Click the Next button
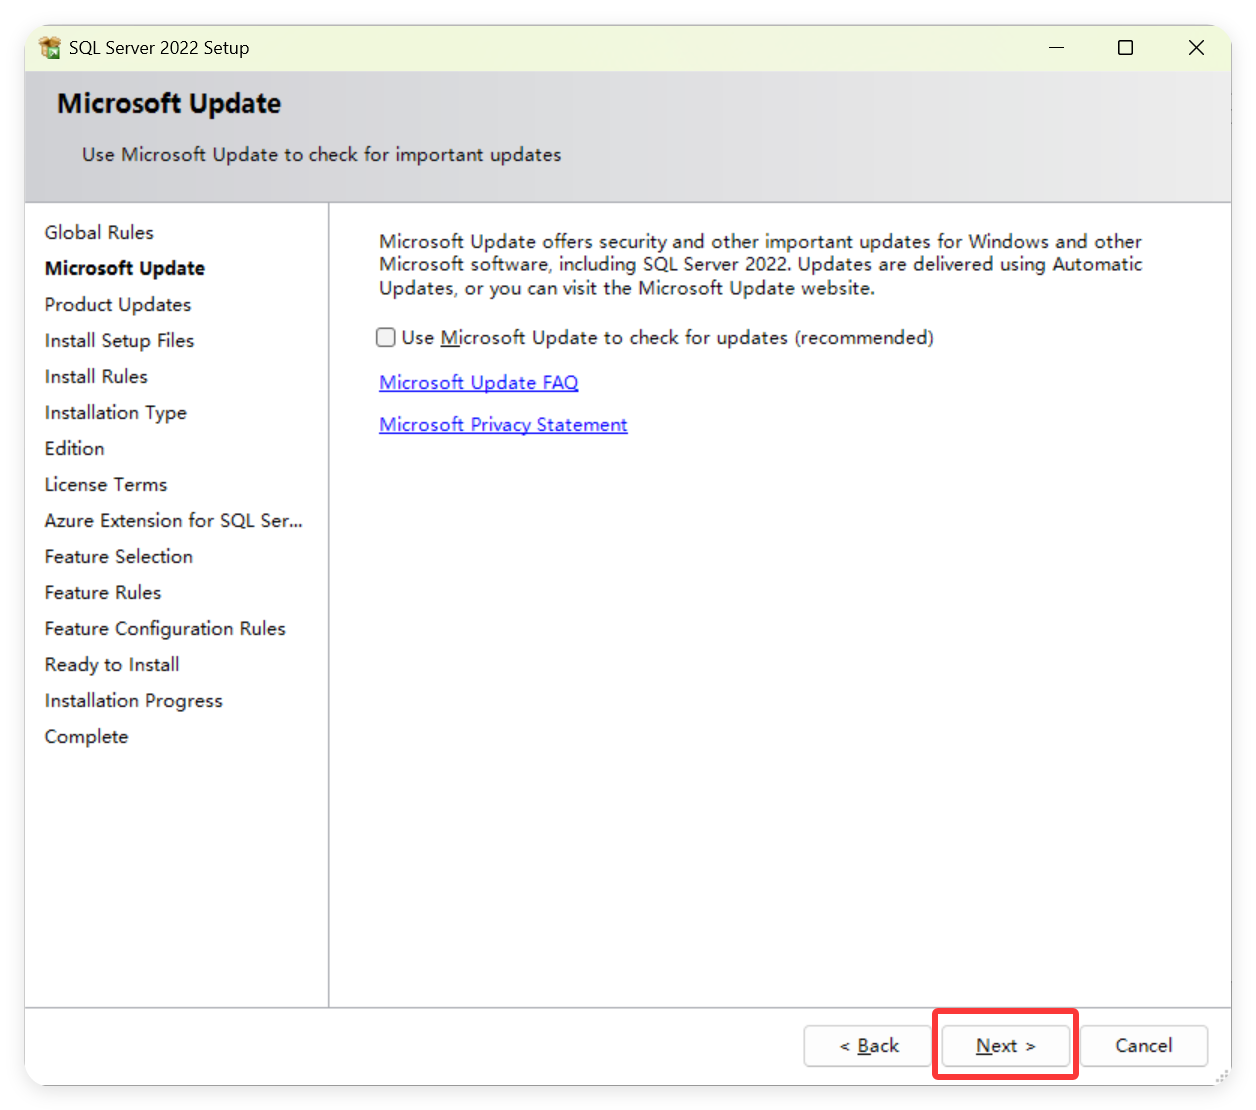This screenshot has width=1256, height=1110. click(x=1005, y=1045)
